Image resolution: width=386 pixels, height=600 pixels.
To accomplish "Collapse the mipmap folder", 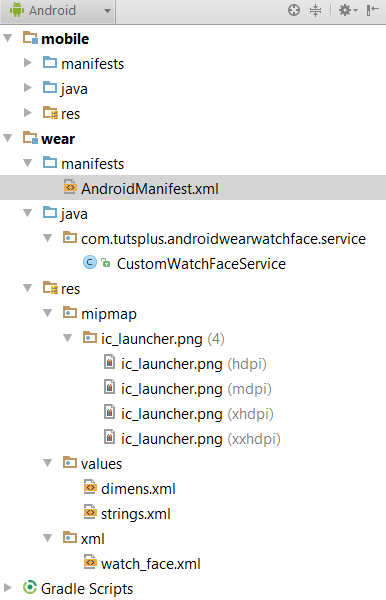I will coord(47,313).
